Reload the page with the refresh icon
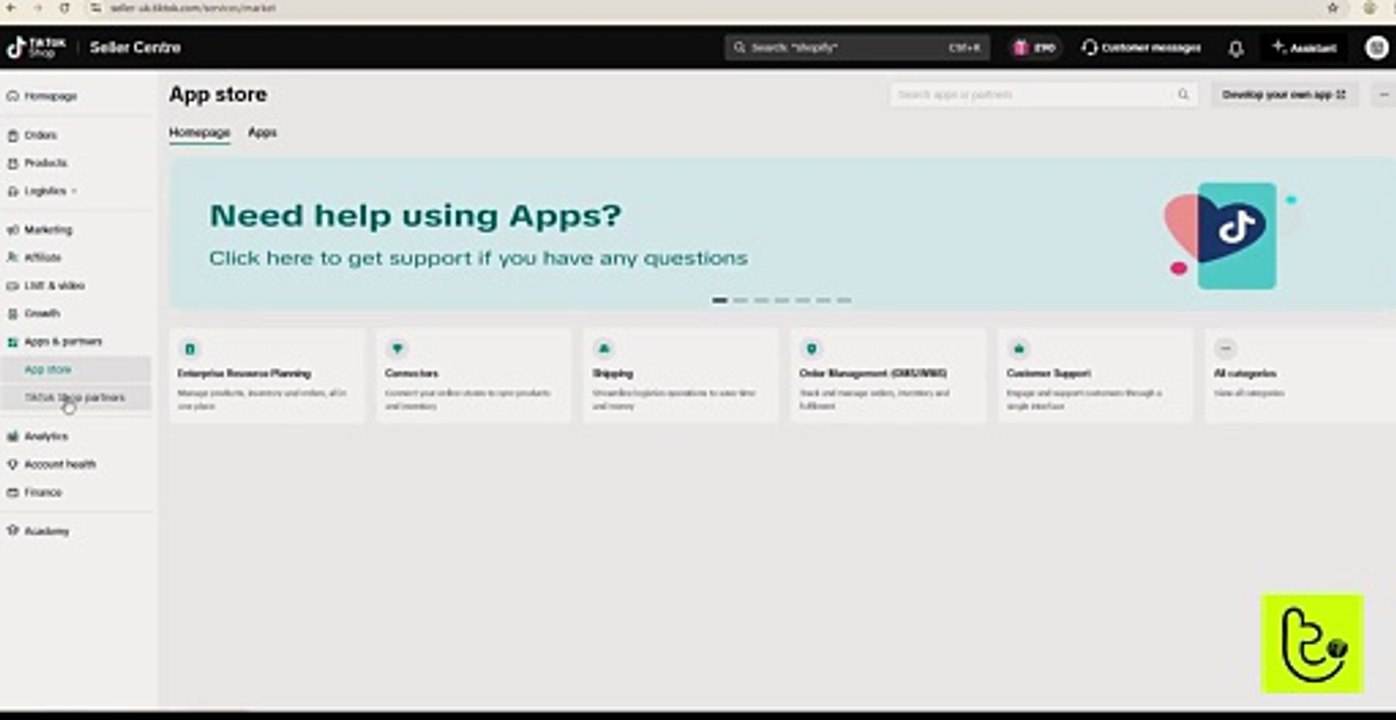Viewport: 1396px width, 720px height. (x=65, y=7)
